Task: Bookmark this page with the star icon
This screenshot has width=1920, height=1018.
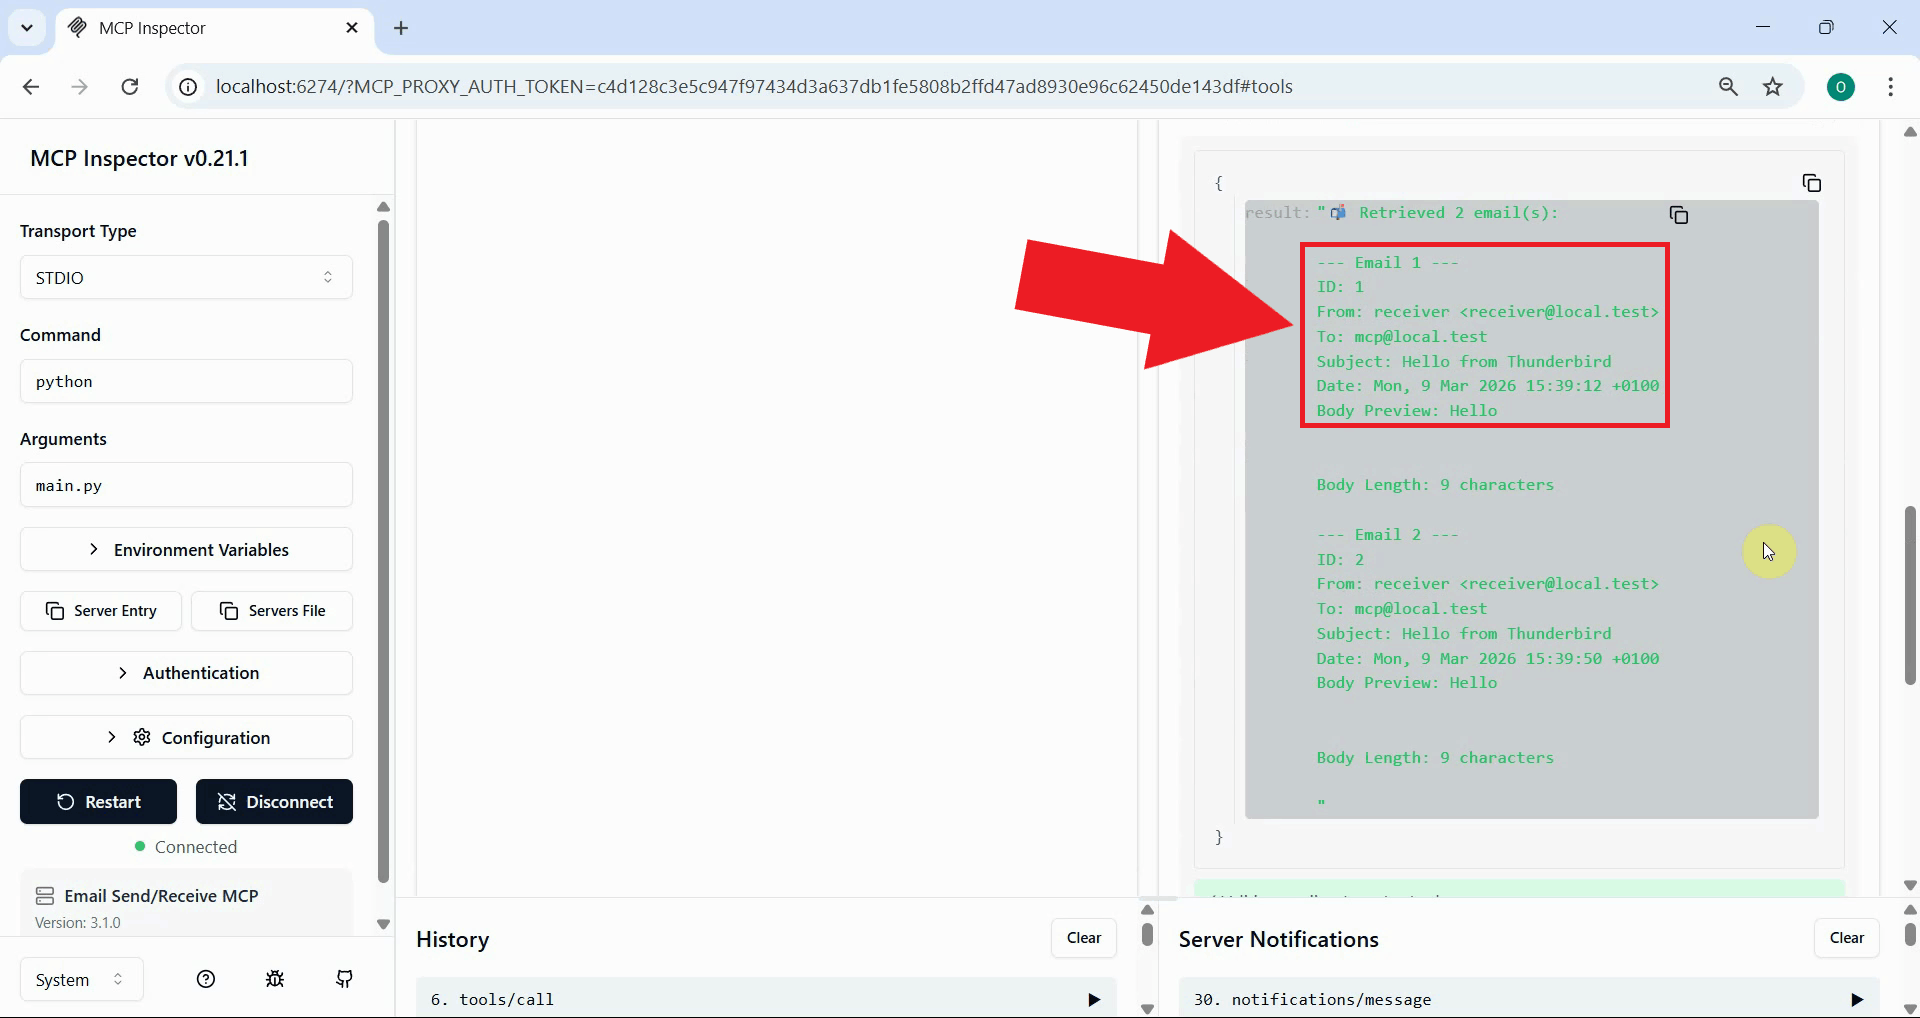Action: pos(1773,87)
